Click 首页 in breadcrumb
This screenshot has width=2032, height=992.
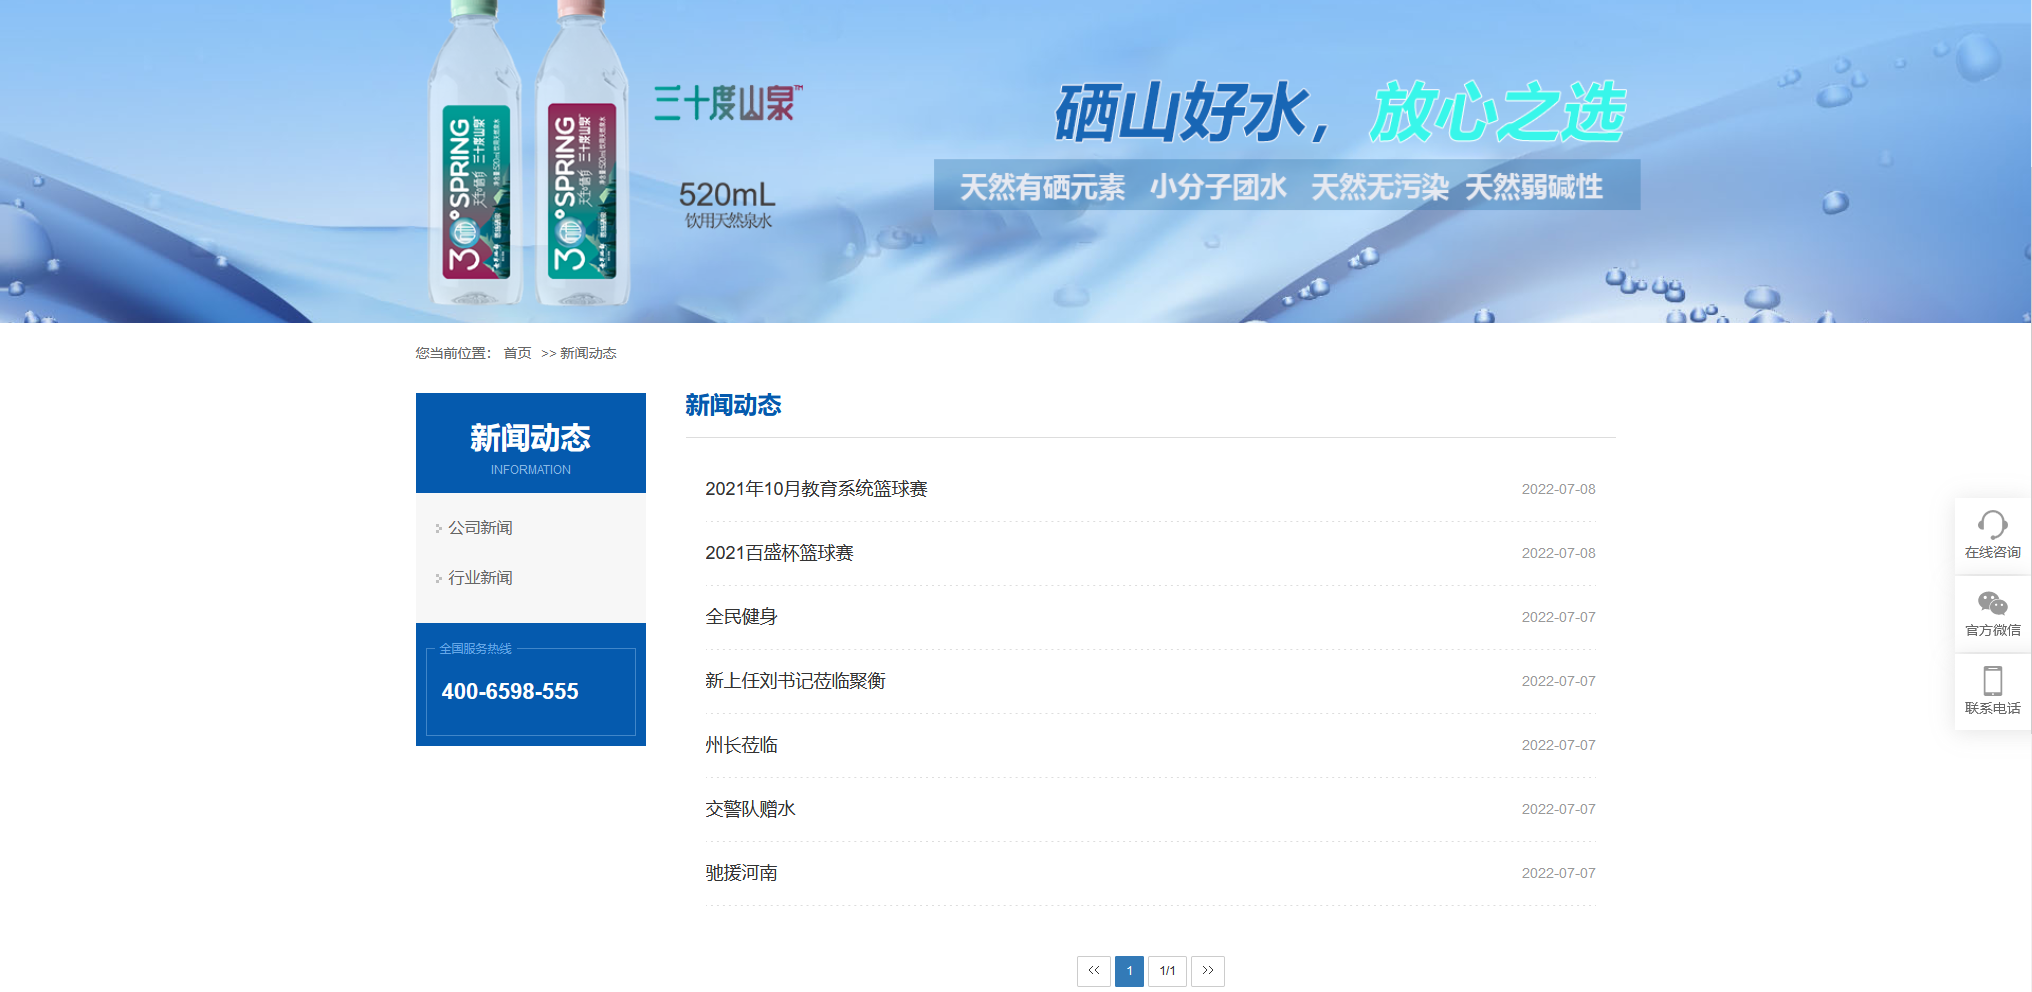(x=517, y=353)
